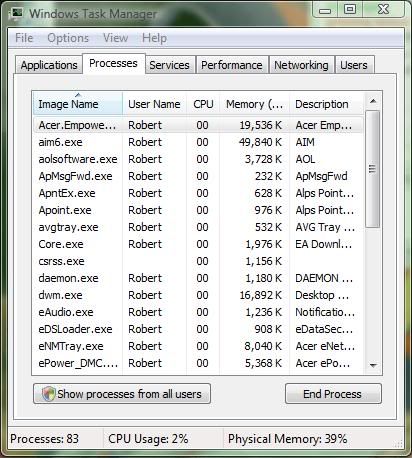Maximize the Task Manager window

349,9
